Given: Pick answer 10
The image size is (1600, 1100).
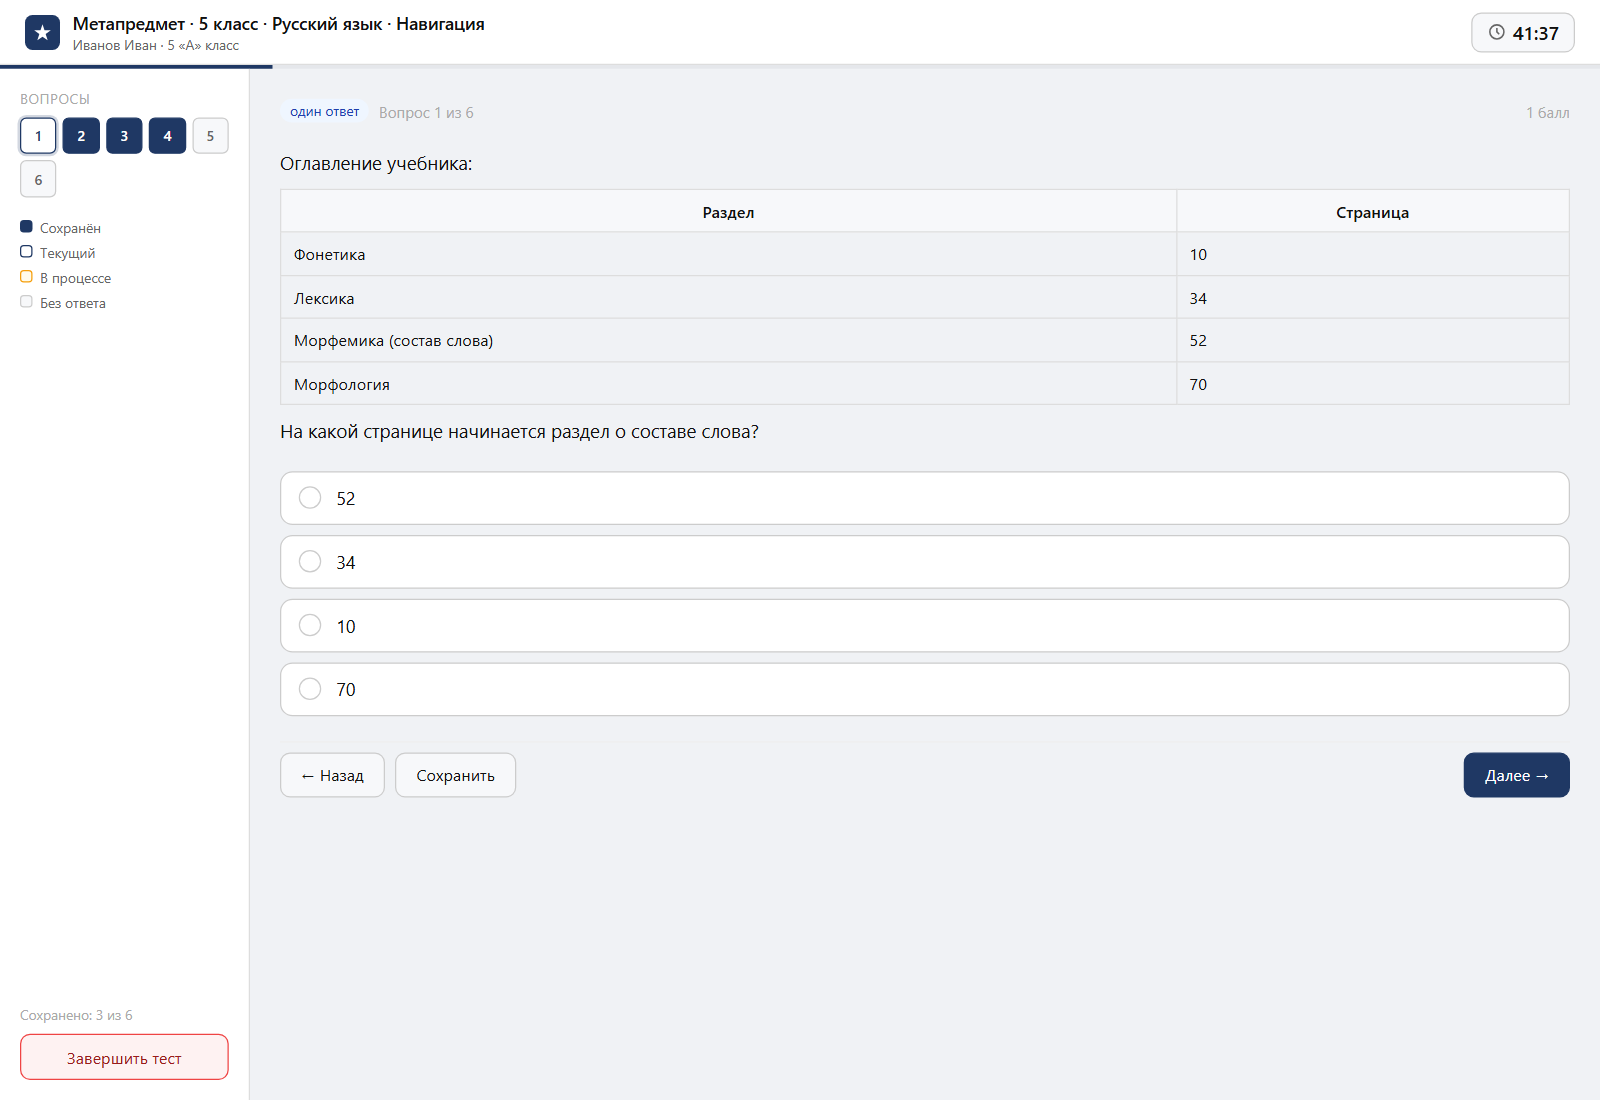Looking at the screenshot, I should pyautogui.click(x=924, y=626).
